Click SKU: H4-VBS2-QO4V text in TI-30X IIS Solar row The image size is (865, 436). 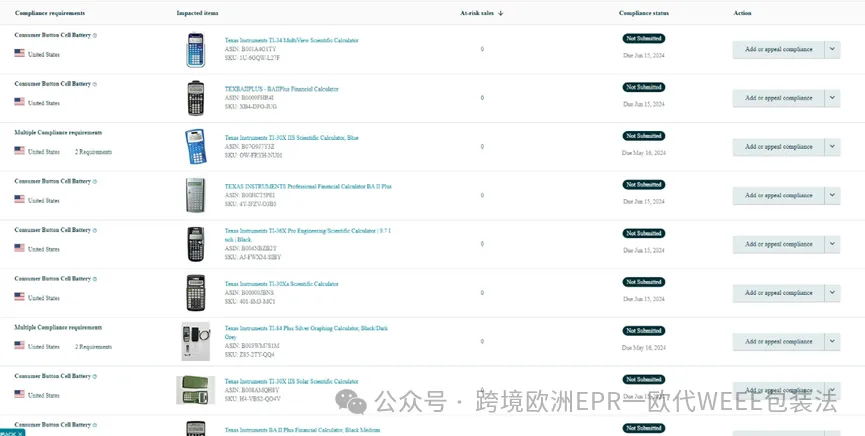pyautogui.click(x=252, y=399)
